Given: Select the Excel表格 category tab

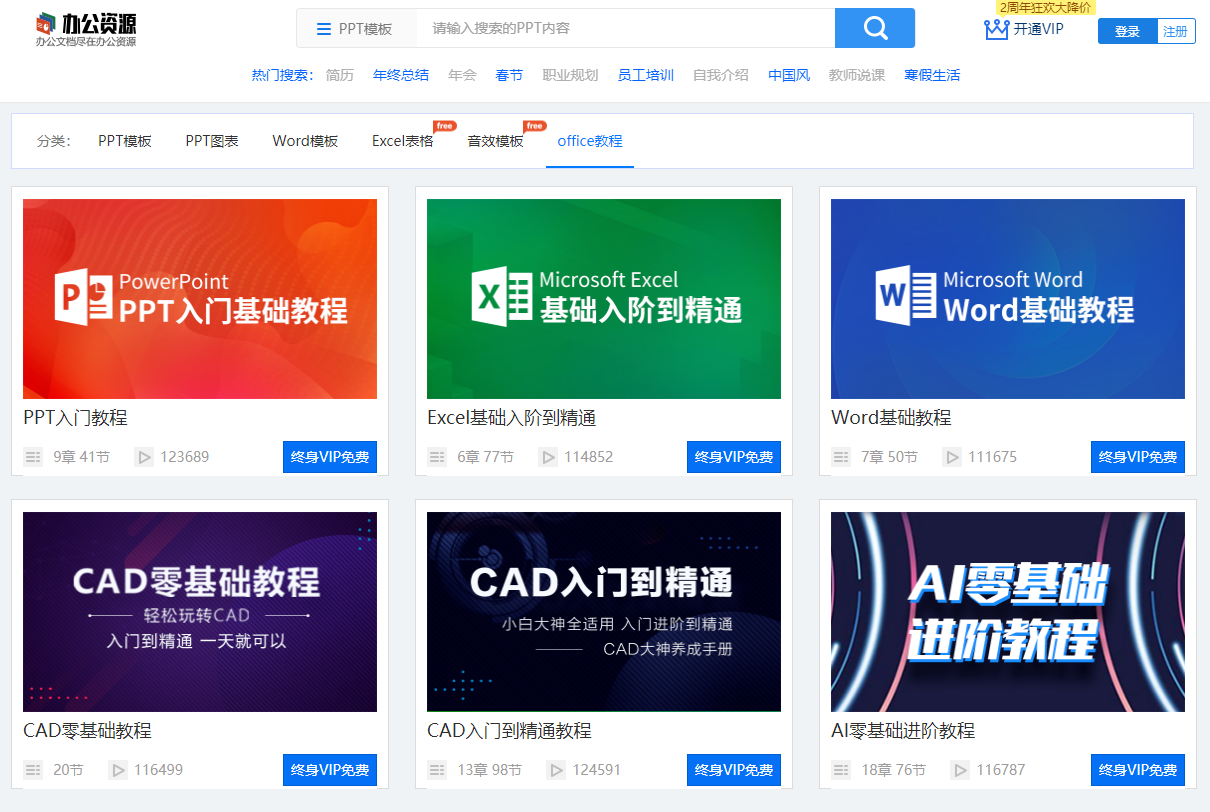Looking at the screenshot, I should 403,141.
